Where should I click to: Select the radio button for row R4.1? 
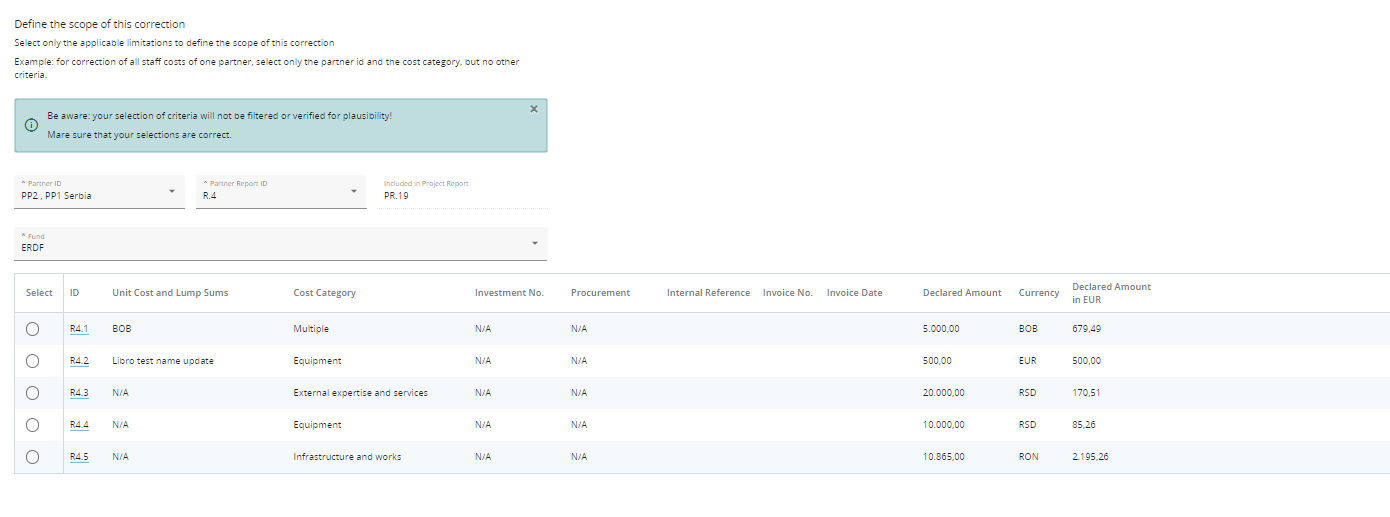tap(32, 329)
